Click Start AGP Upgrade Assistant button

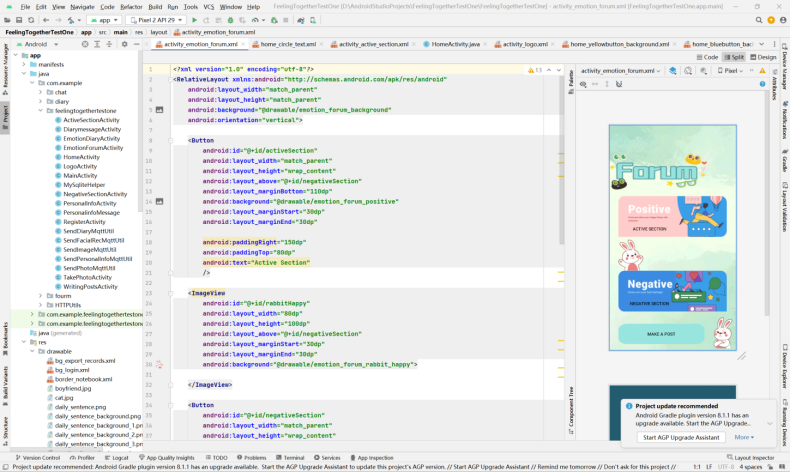point(681,437)
